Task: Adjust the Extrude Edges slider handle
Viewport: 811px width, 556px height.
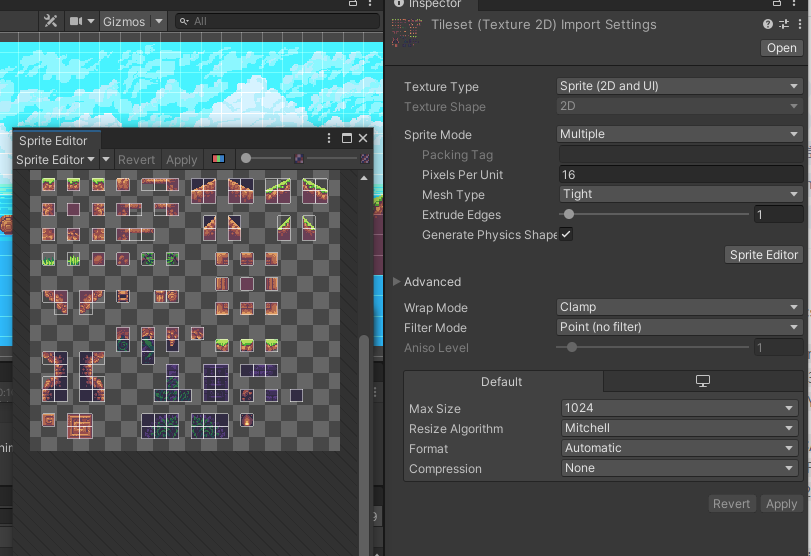Action: [569, 214]
